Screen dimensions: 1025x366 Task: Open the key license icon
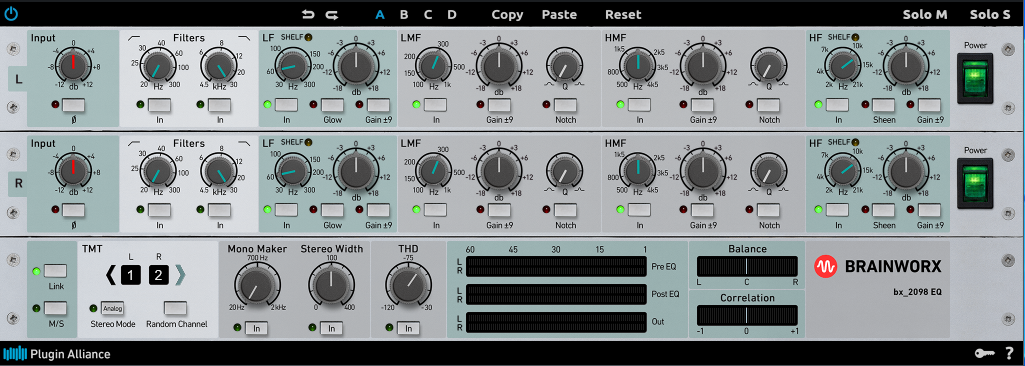click(x=984, y=354)
